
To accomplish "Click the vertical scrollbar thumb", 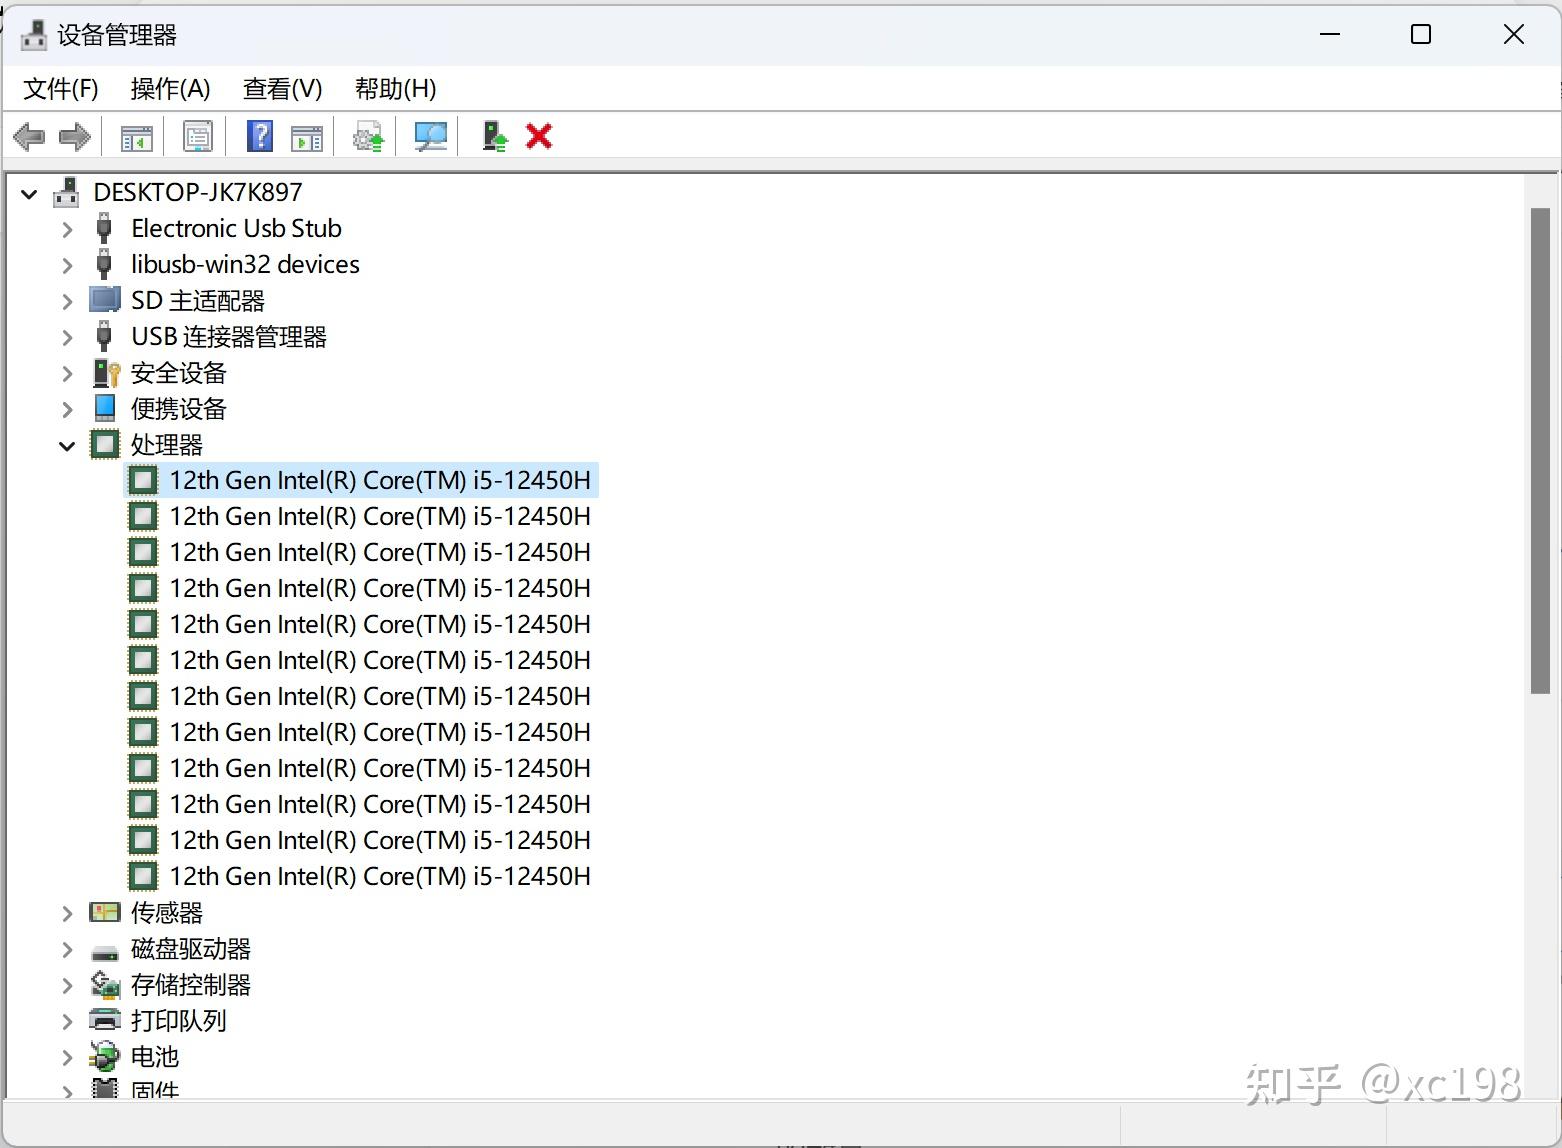I will point(1540,450).
